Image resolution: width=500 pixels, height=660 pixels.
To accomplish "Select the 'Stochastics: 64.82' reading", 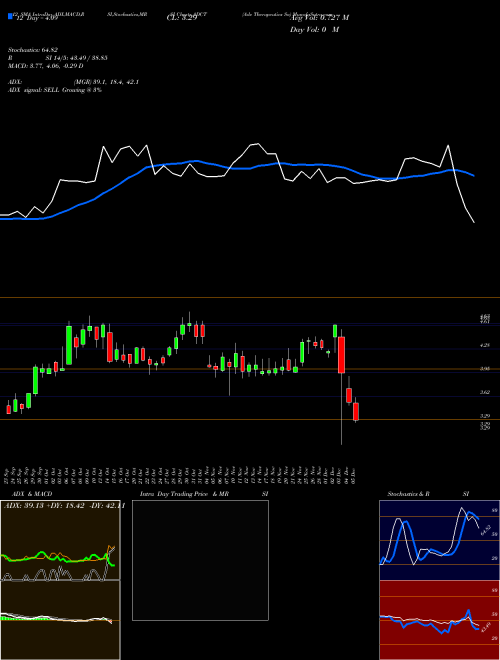I will point(33,50).
